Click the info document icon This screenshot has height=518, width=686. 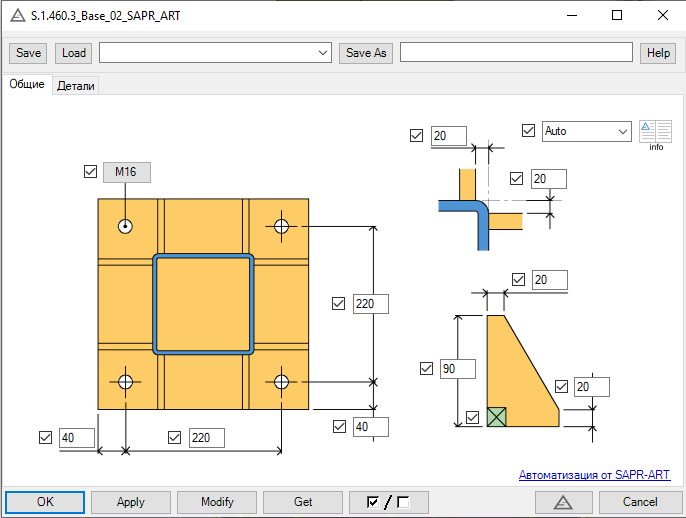tap(655, 132)
